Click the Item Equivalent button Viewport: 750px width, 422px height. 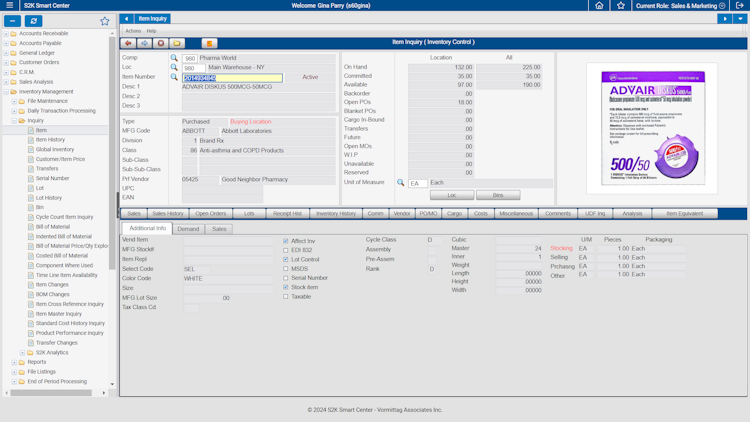point(684,213)
